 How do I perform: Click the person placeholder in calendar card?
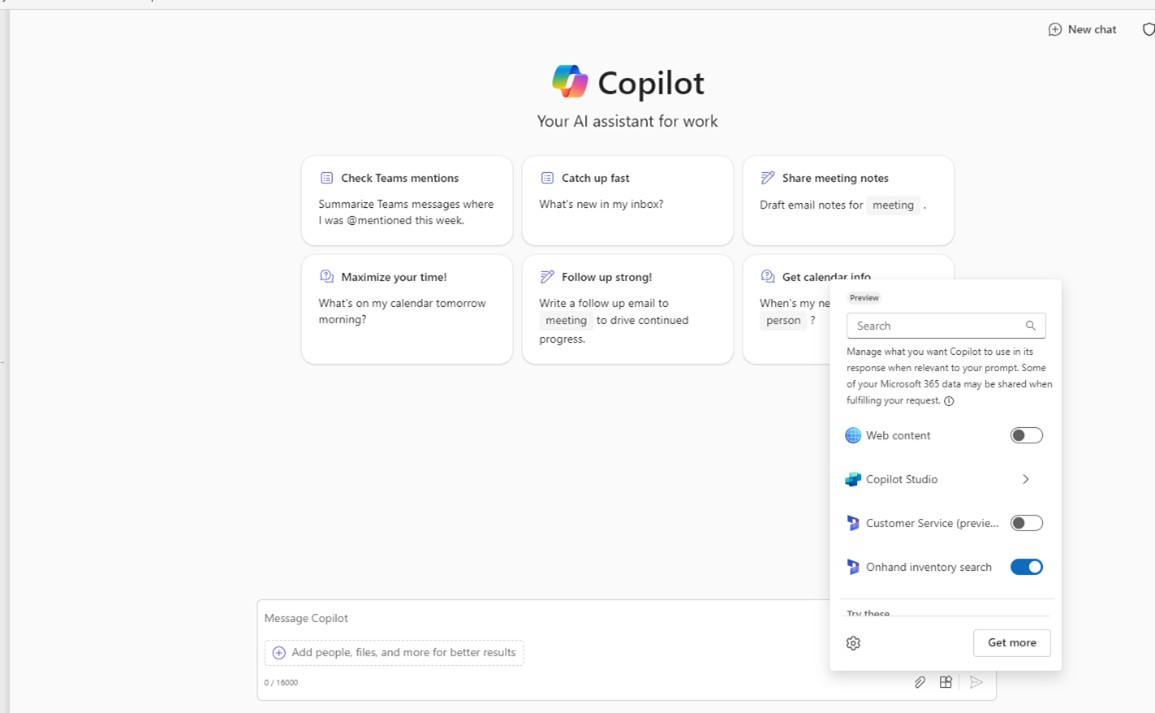(783, 320)
